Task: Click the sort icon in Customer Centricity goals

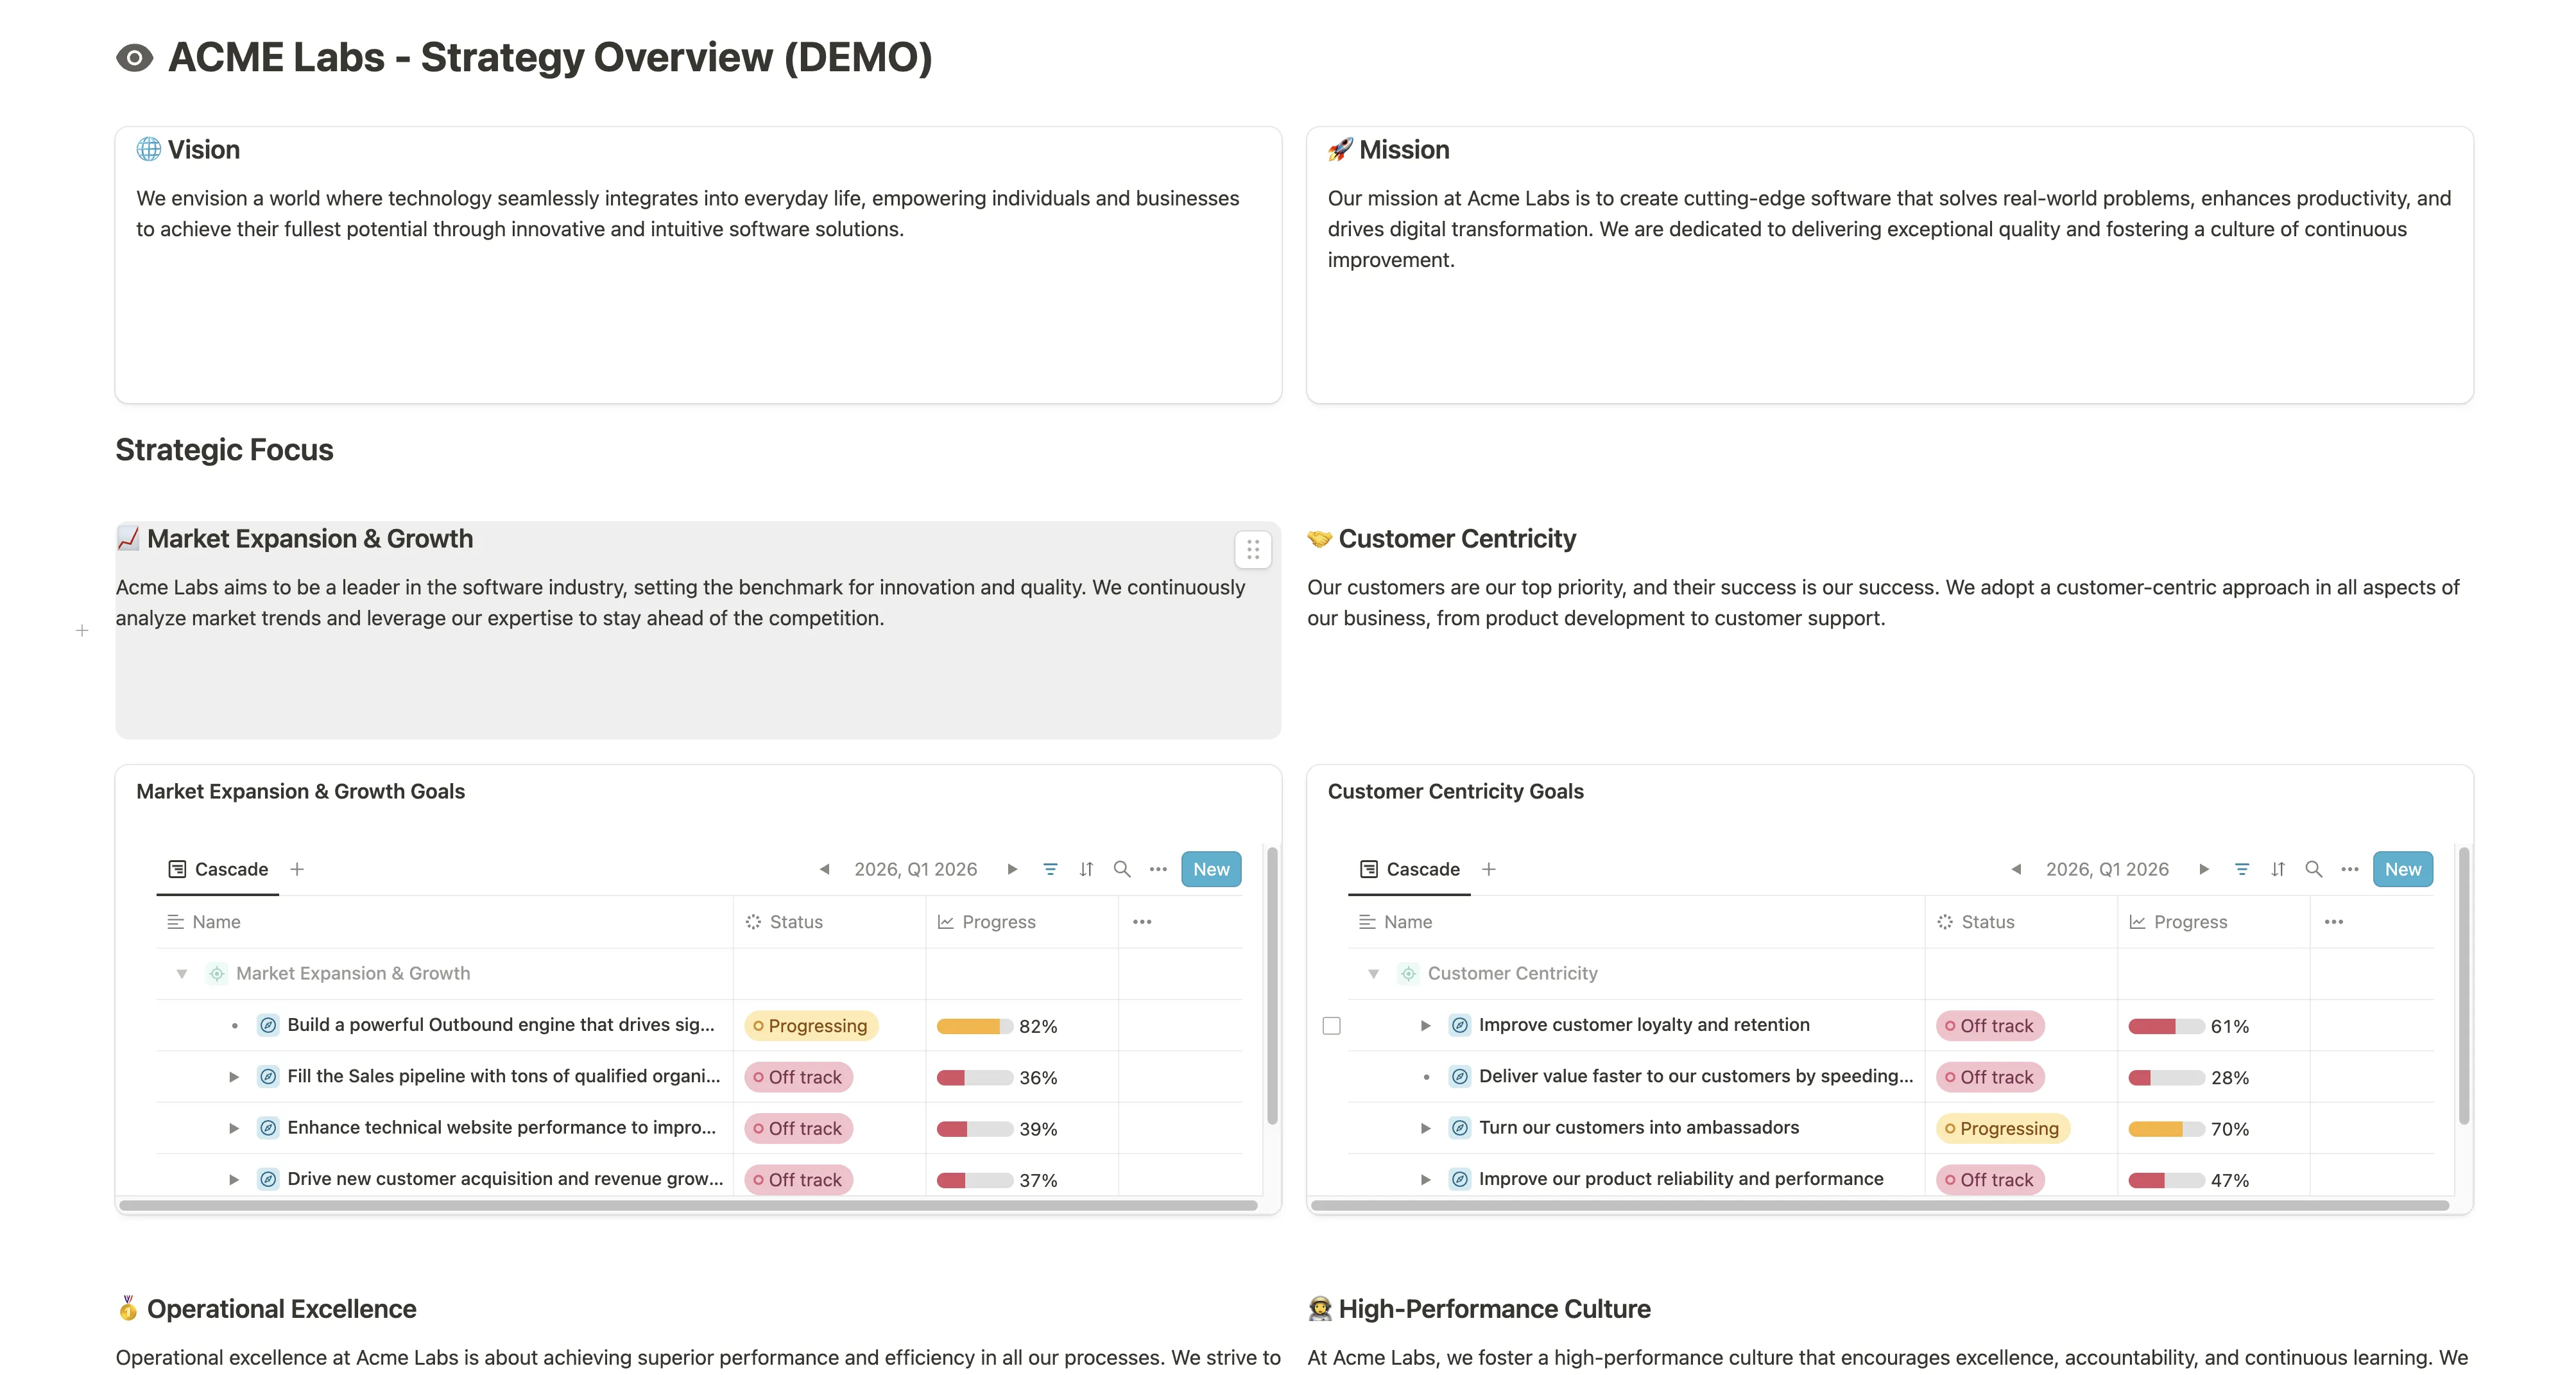Action: pyautogui.click(x=2277, y=869)
